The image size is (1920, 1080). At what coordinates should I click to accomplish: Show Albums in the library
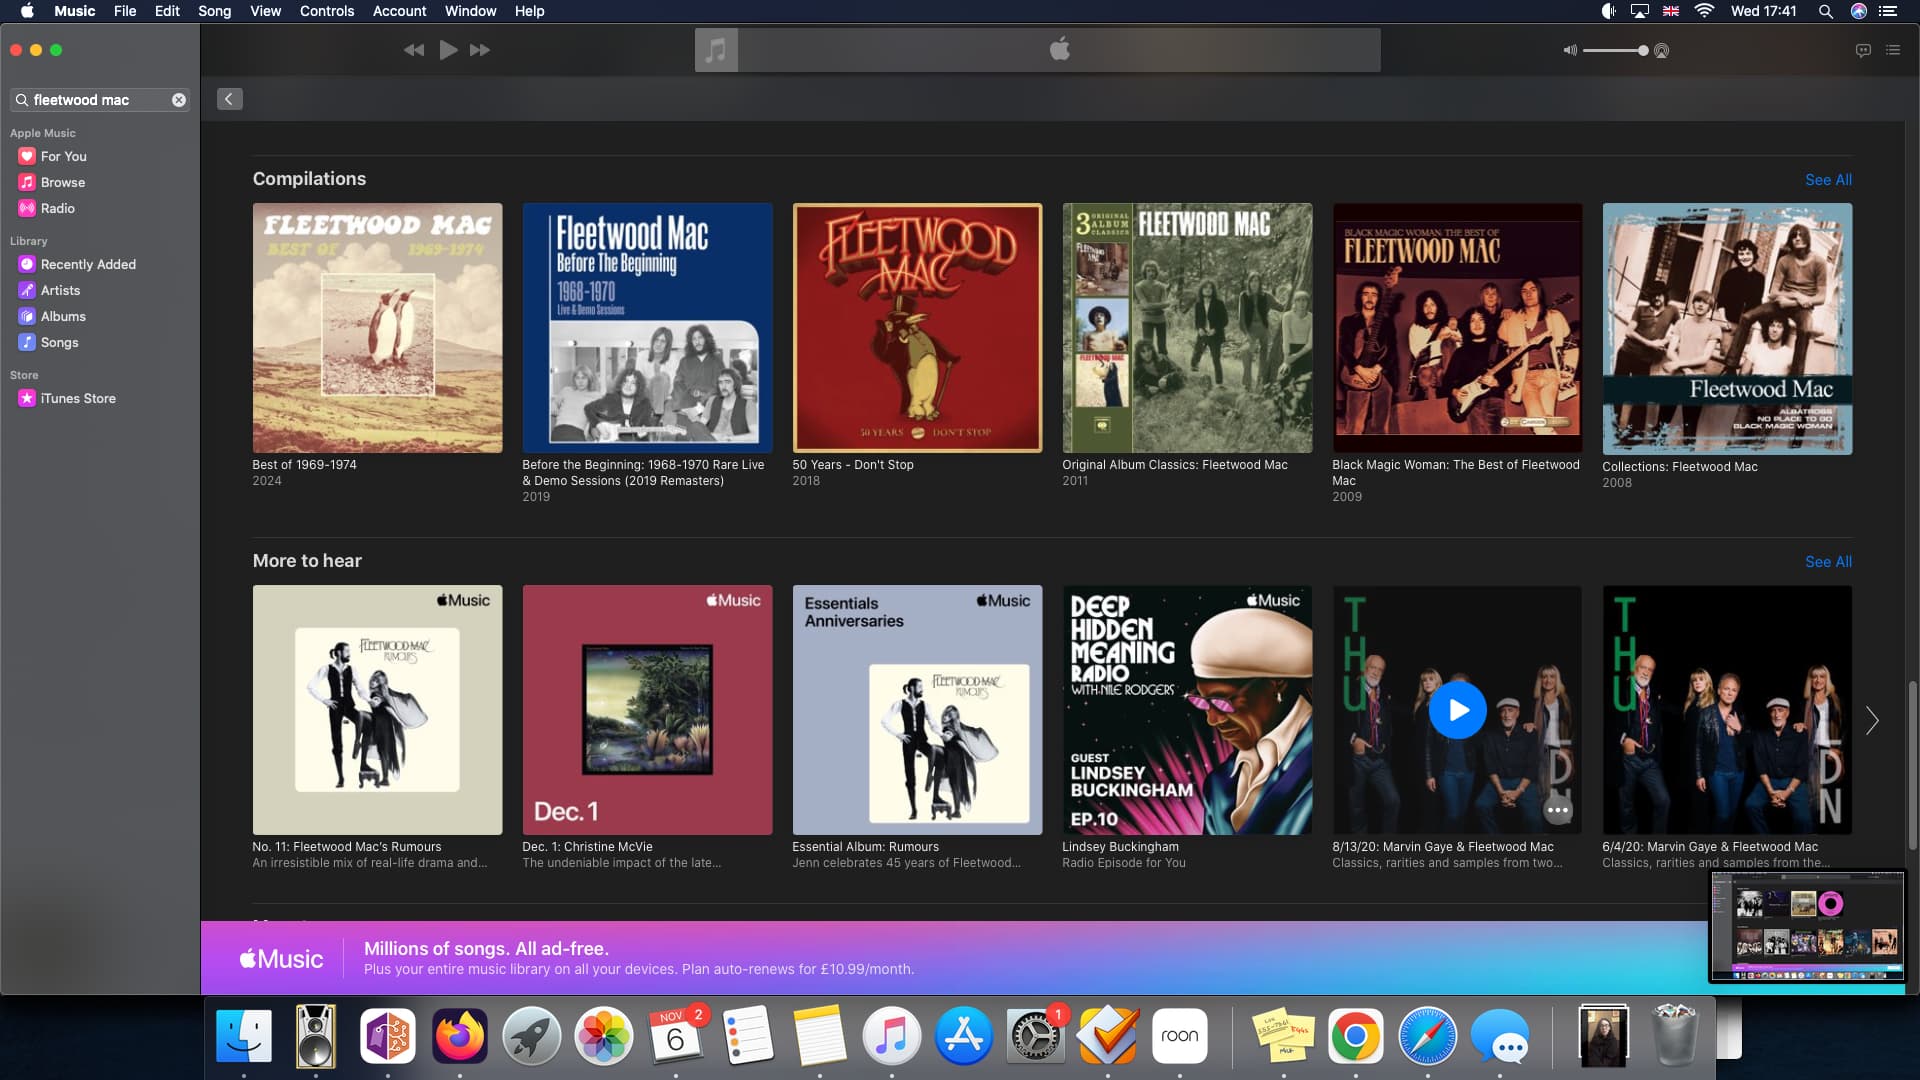[63, 316]
